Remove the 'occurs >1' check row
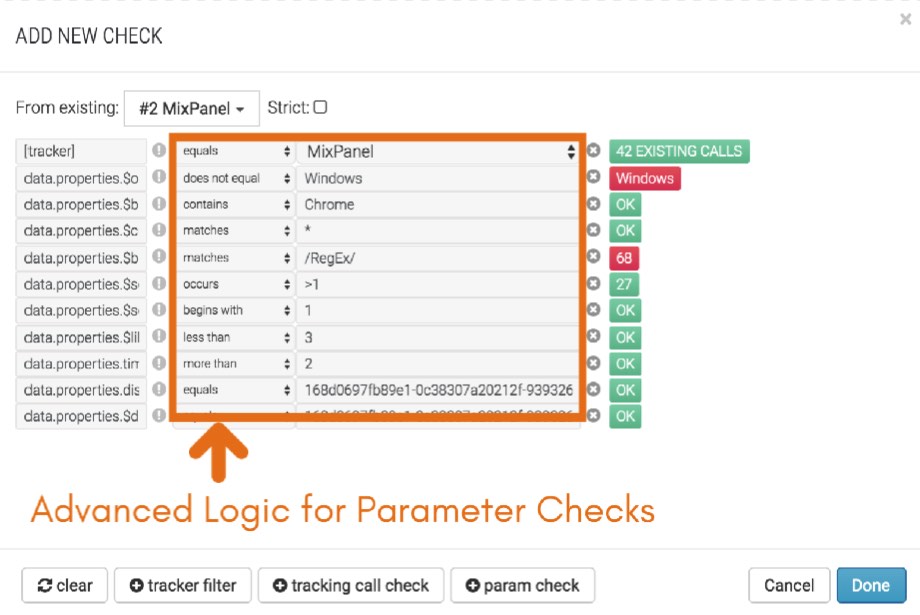 coord(594,283)
